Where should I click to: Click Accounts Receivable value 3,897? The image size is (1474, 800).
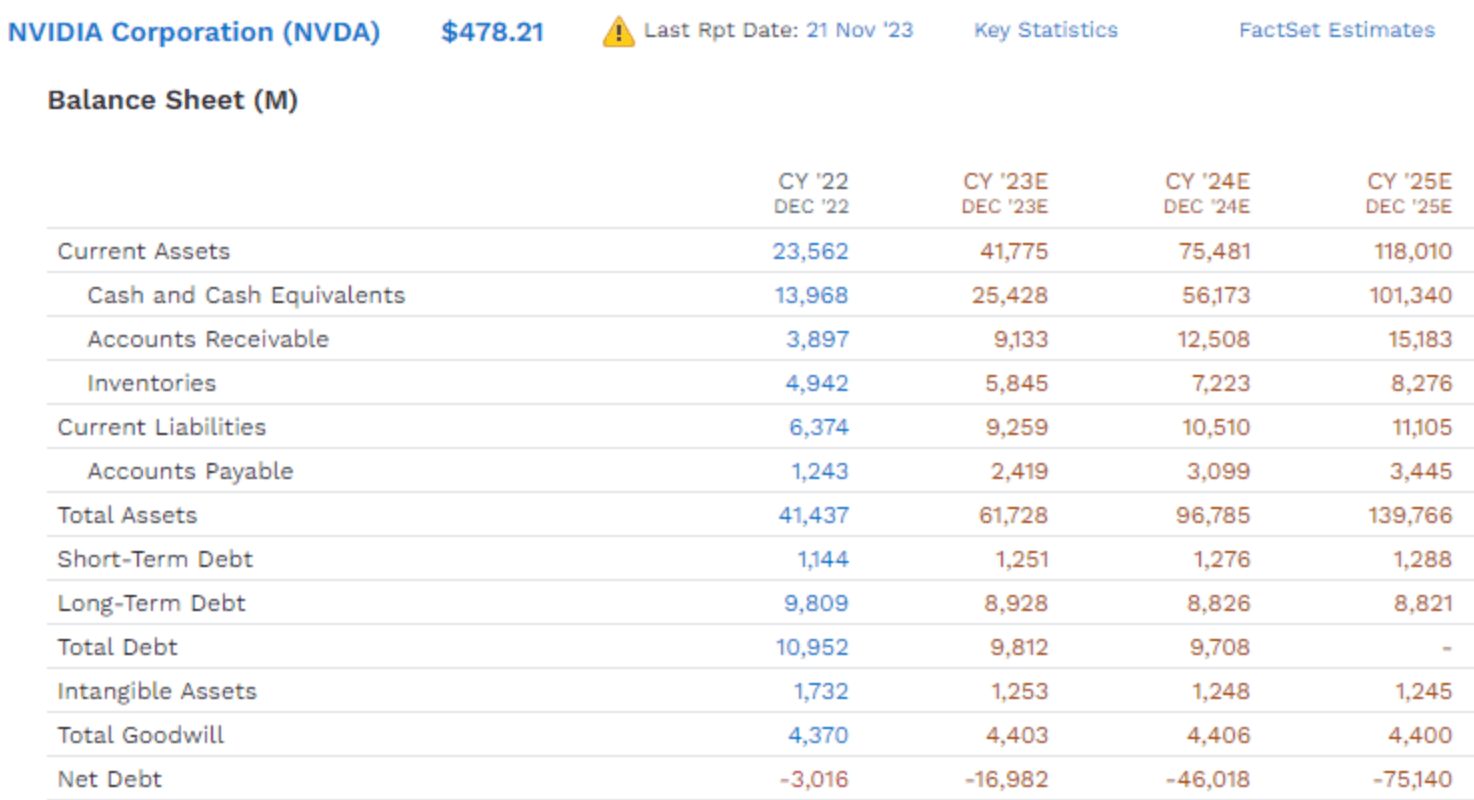tap(817, 339)
